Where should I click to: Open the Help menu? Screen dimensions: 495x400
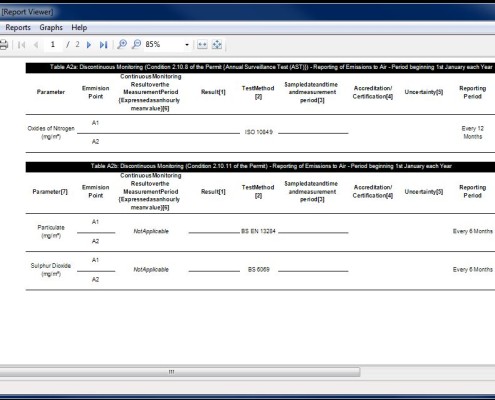point(79,28)
